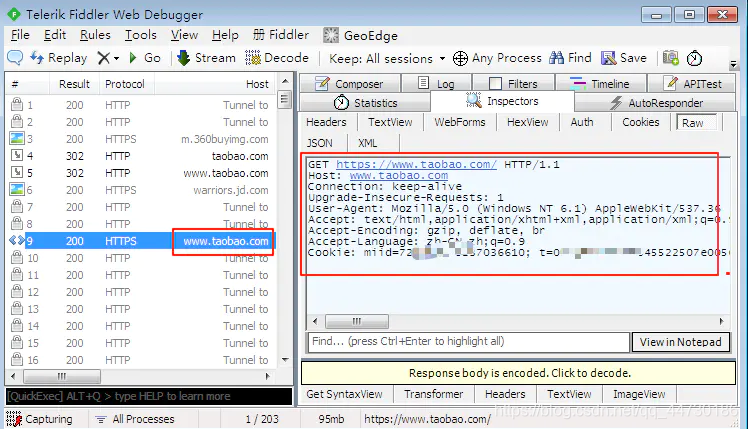
Task: Click the Find binoculars button
Action: click(x=570, y=58)
